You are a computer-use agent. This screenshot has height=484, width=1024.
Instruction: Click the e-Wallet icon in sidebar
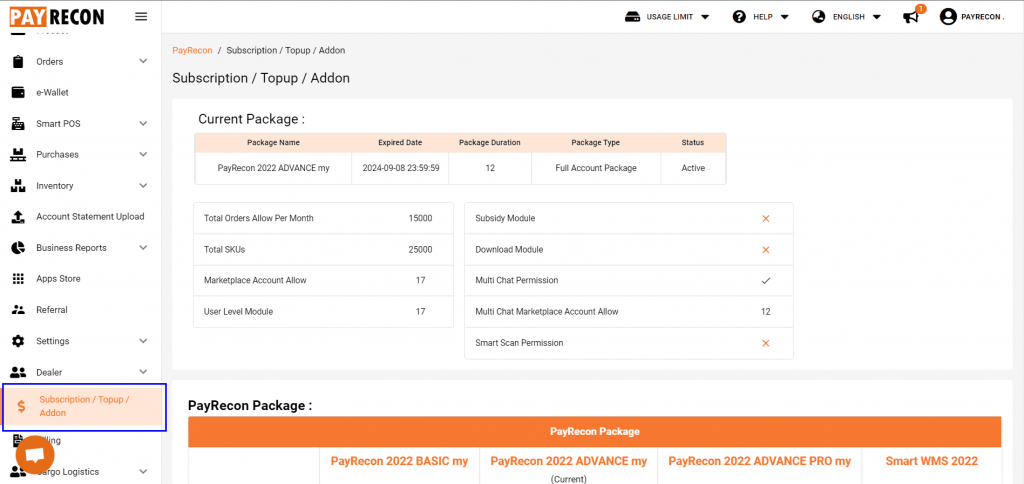(18, 93)
